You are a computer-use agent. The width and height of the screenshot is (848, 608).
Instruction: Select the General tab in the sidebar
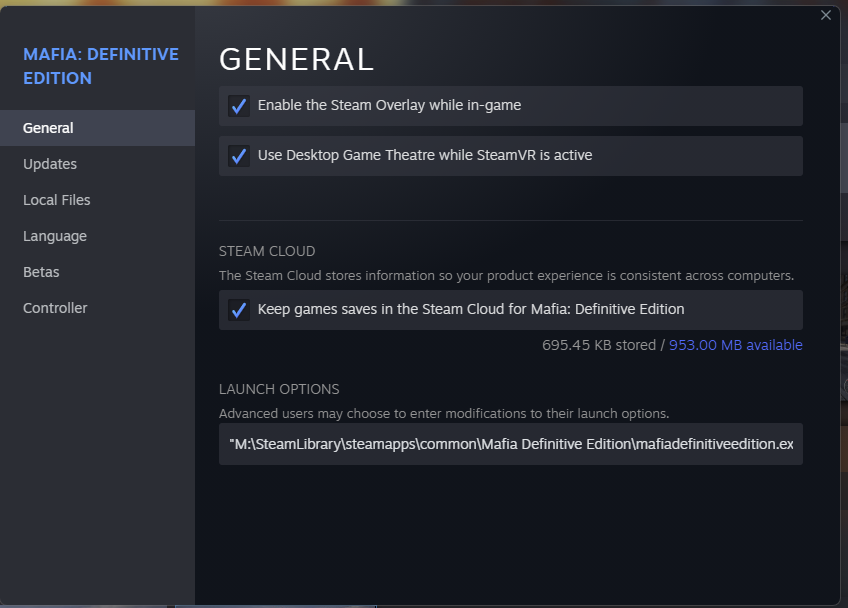(x=97, y=128)
